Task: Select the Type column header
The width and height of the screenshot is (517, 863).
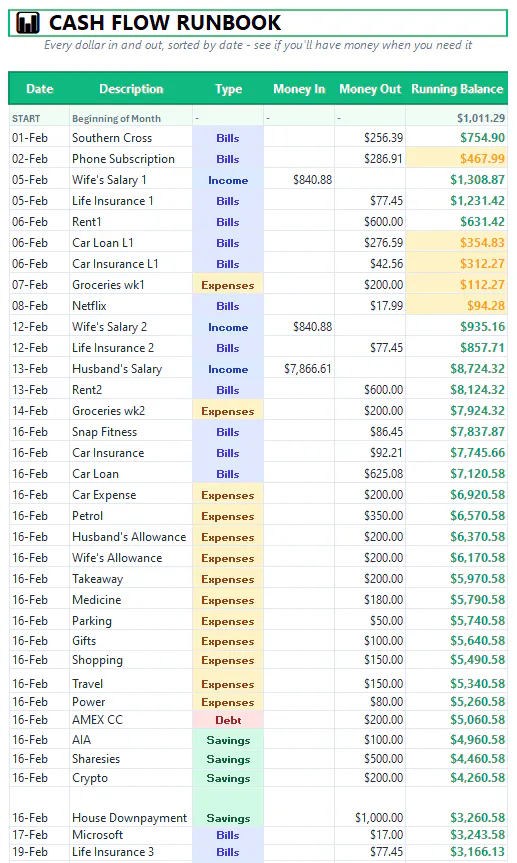Action: click(228, 89)
